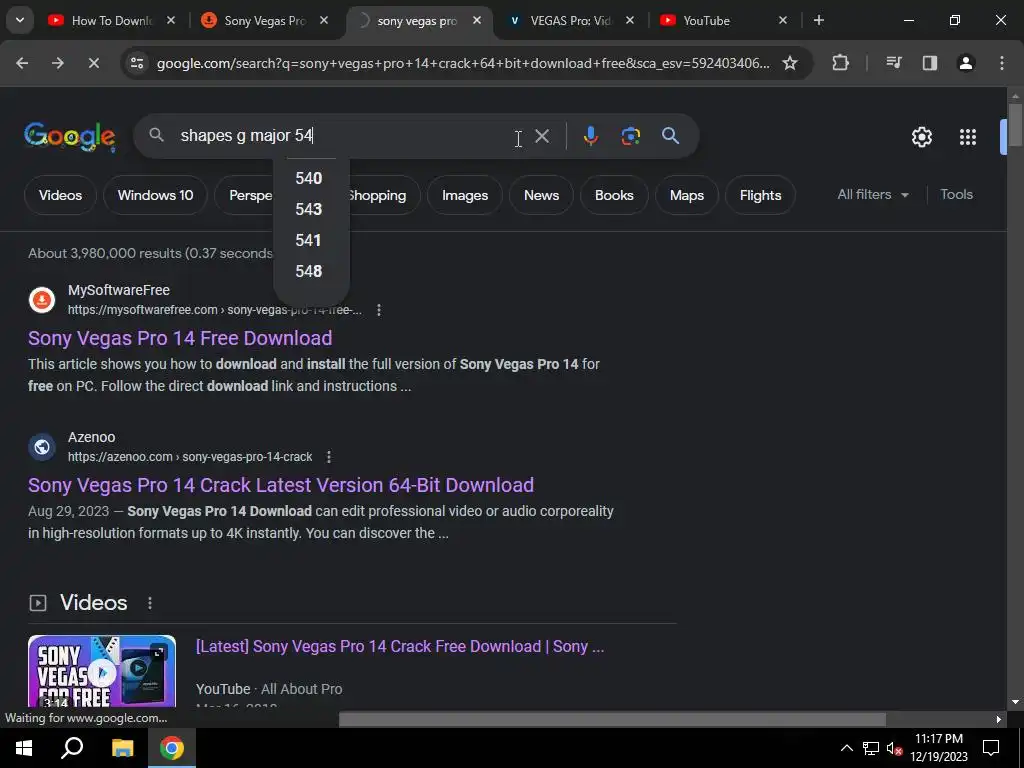Open the notification center
This screenshot has width=1024, height=768.
tap(991, 748)
